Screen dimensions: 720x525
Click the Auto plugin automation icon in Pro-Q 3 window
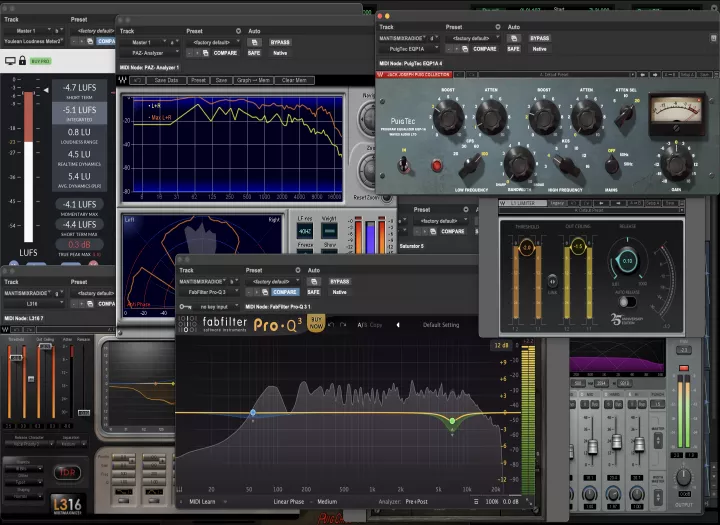(x=314, y=281)
